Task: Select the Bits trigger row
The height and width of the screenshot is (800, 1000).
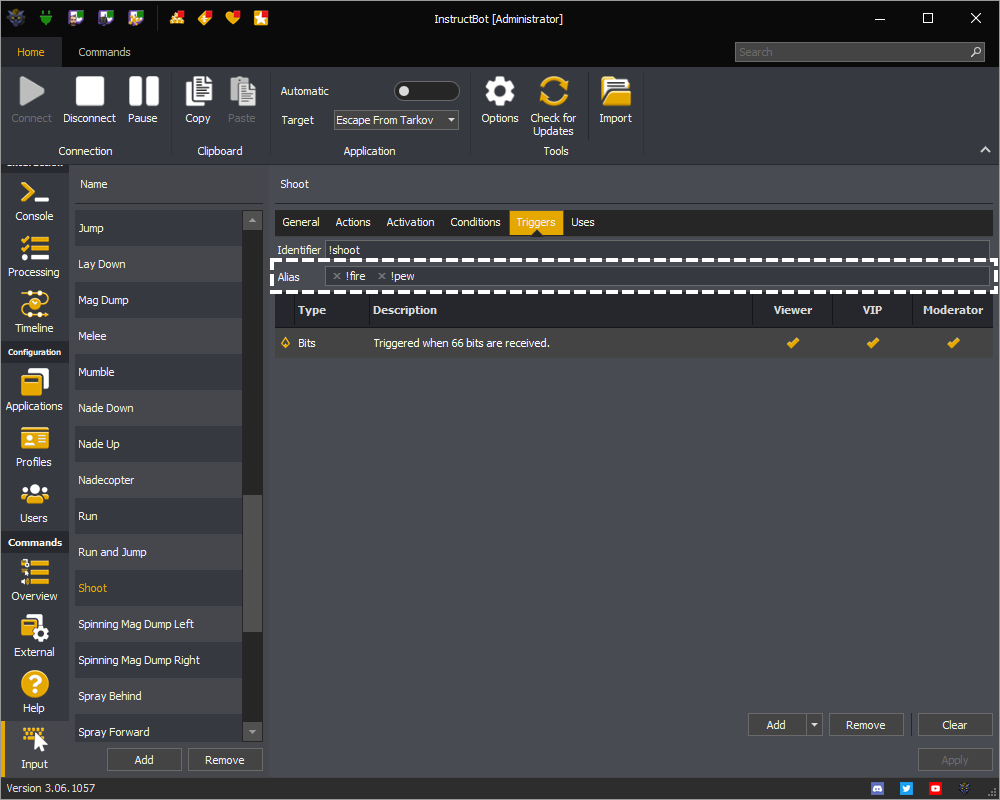Action: click(x=633, y=343)
